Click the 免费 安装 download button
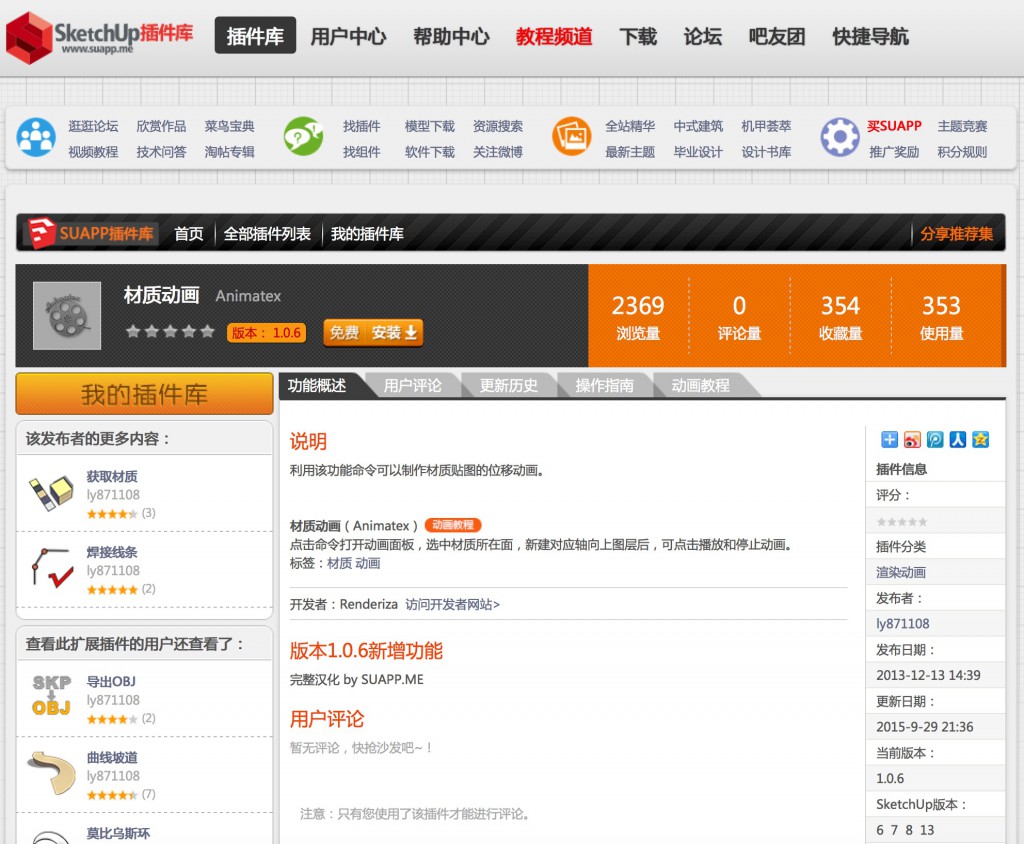 (x=373, y=332)
